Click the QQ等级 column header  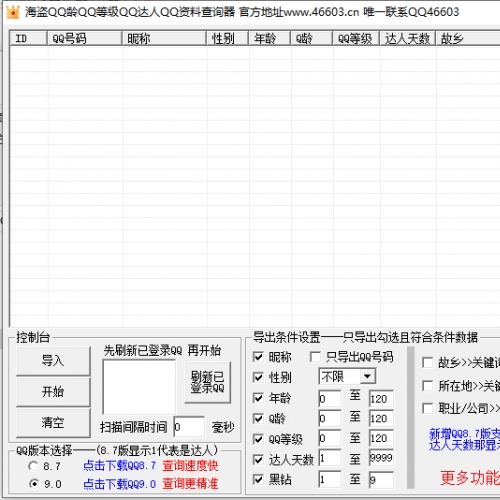[356, 39]
